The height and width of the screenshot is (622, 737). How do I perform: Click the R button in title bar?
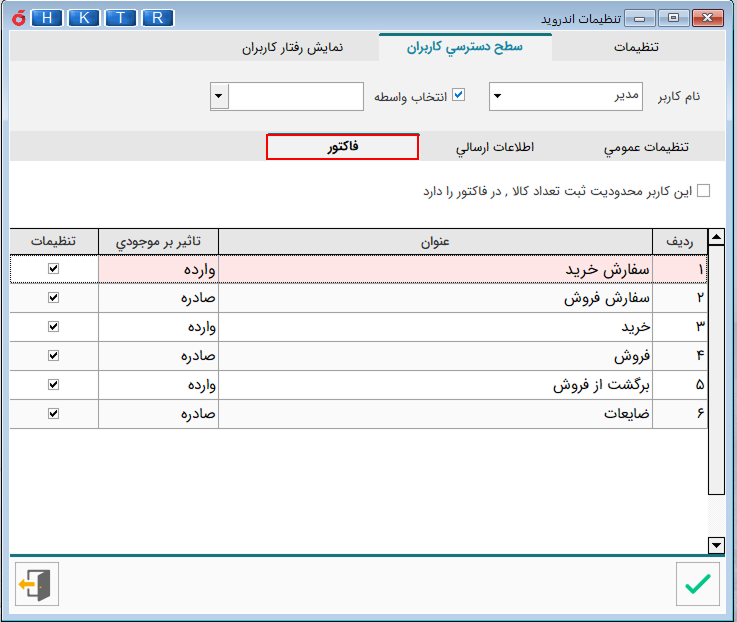[157, 18]
